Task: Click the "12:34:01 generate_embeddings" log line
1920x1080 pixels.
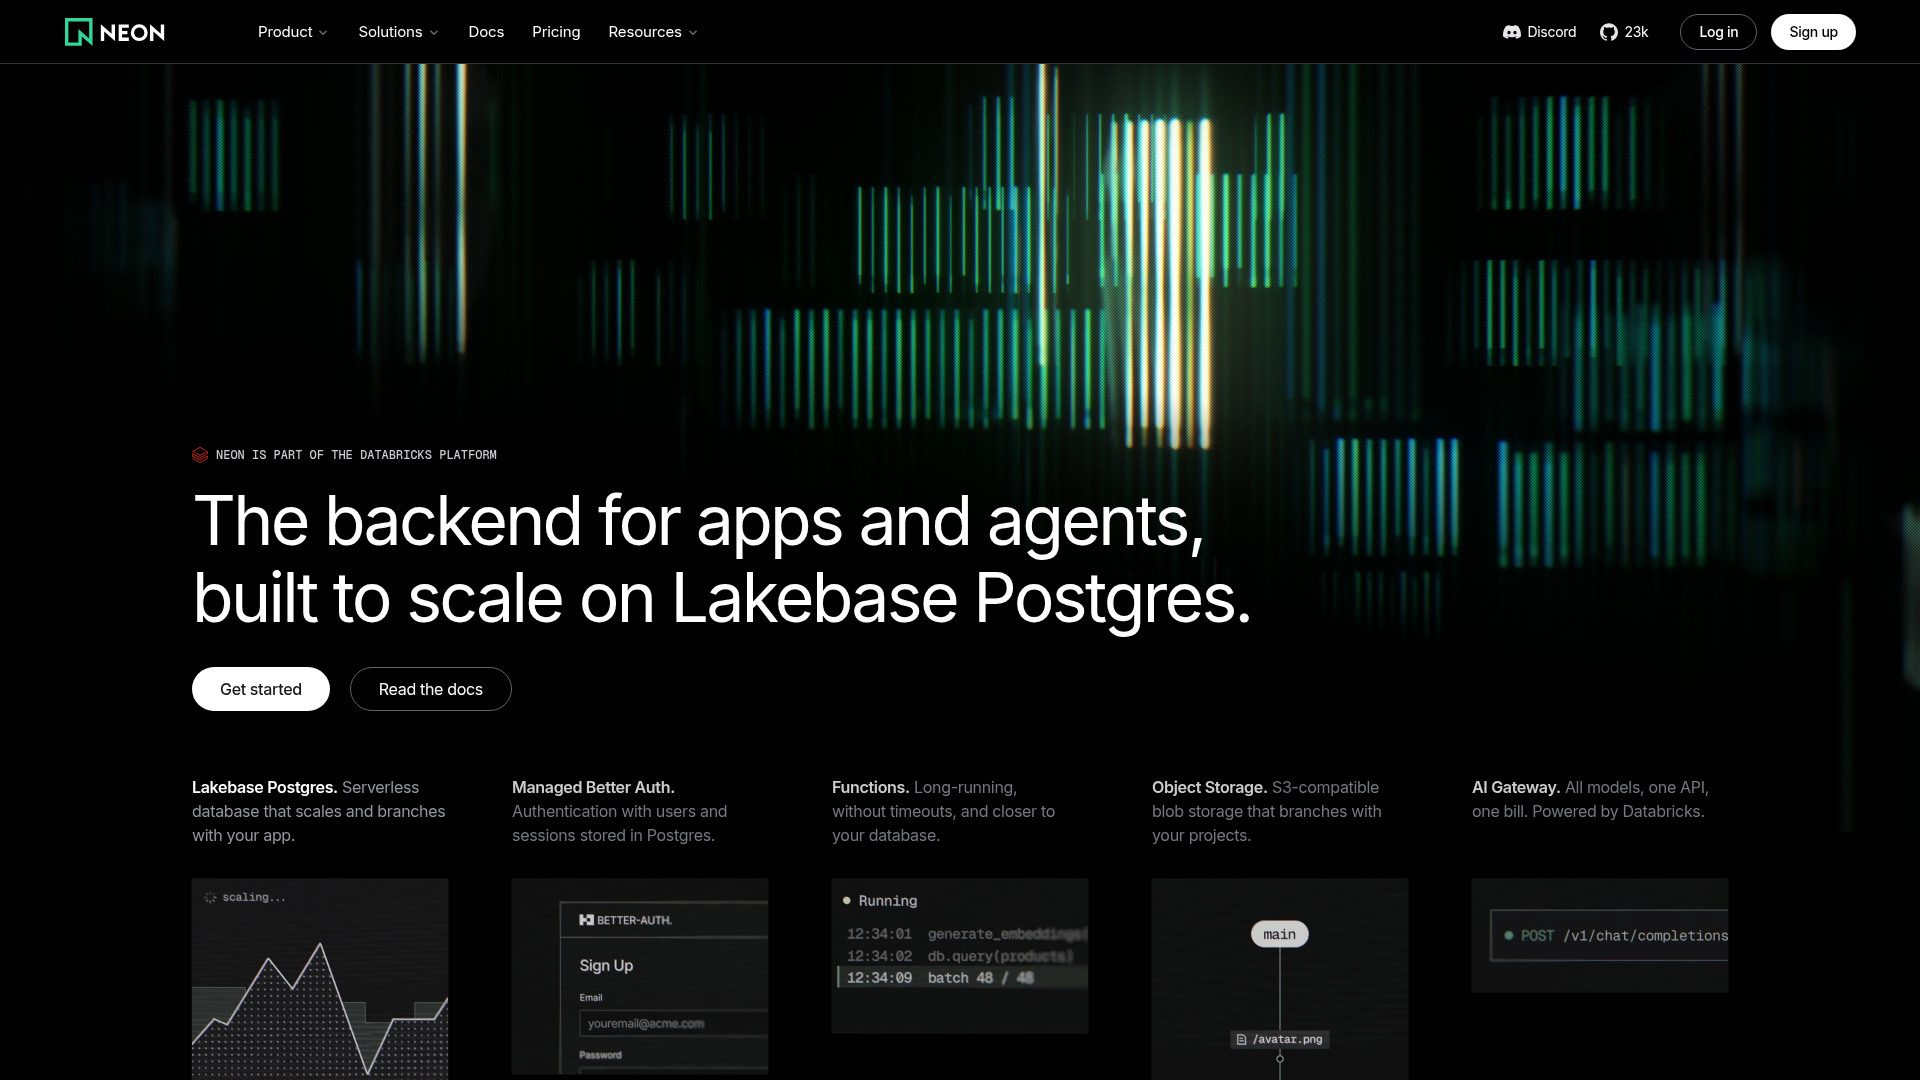Action: [967, 934]
